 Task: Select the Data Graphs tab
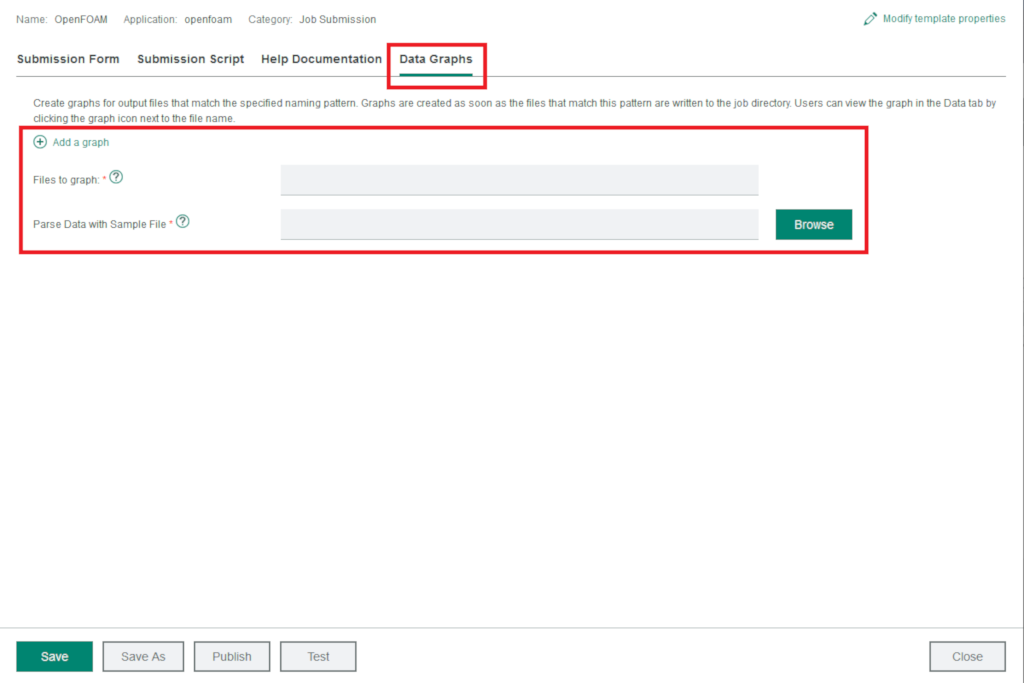point(436,59)
